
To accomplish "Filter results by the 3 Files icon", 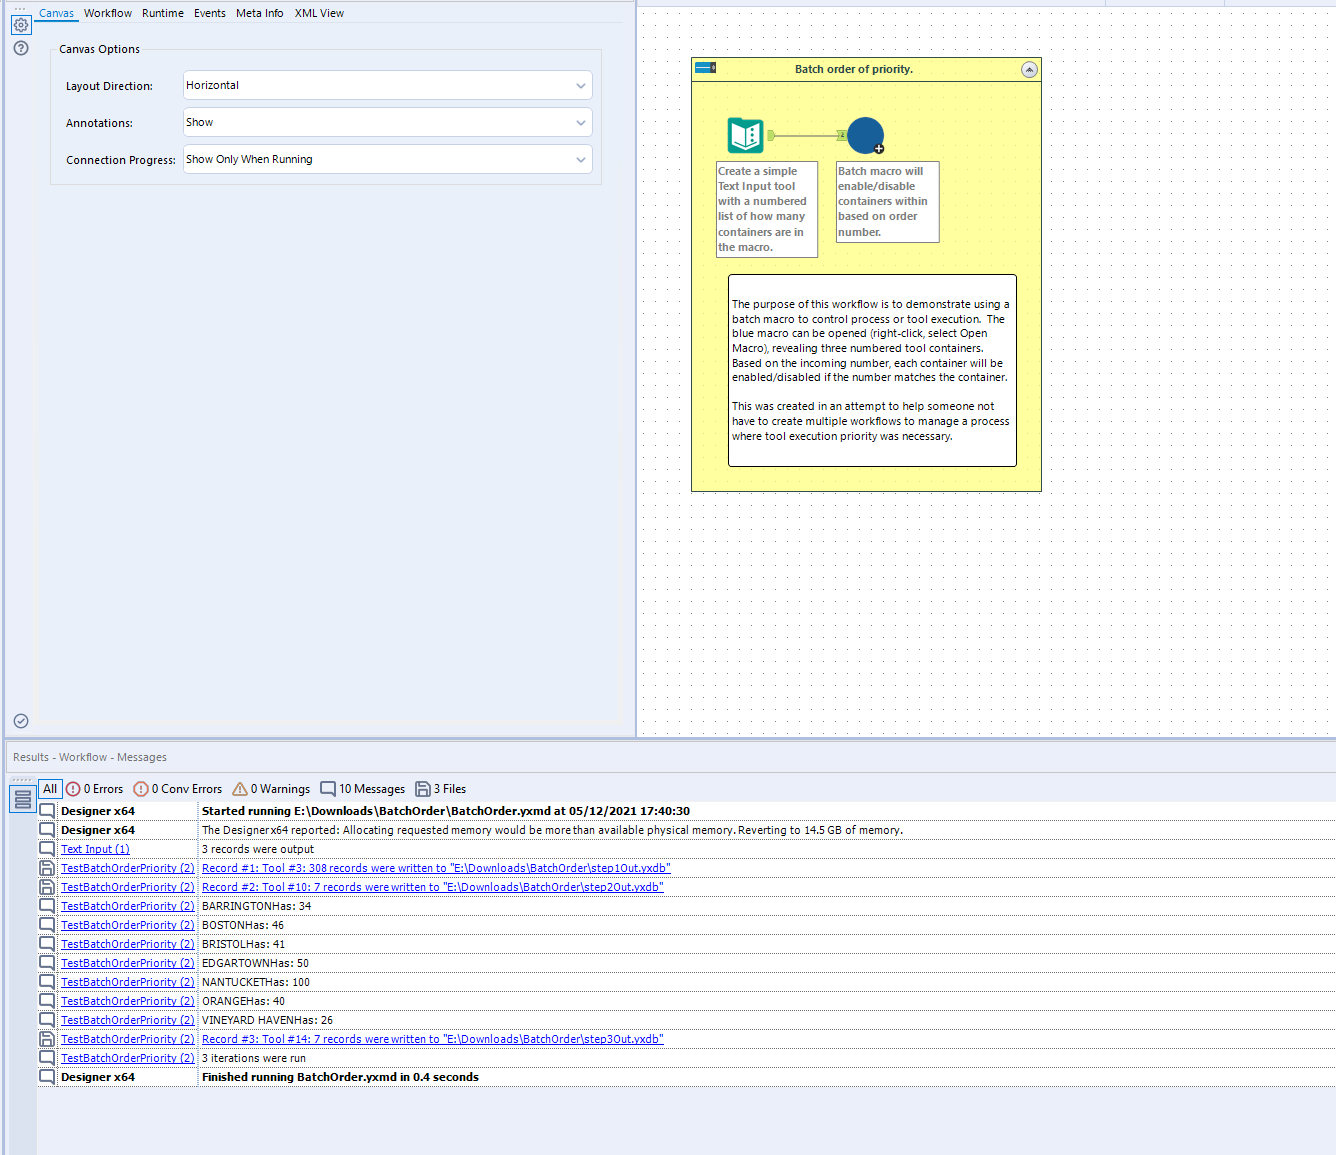I will (440, 788).
